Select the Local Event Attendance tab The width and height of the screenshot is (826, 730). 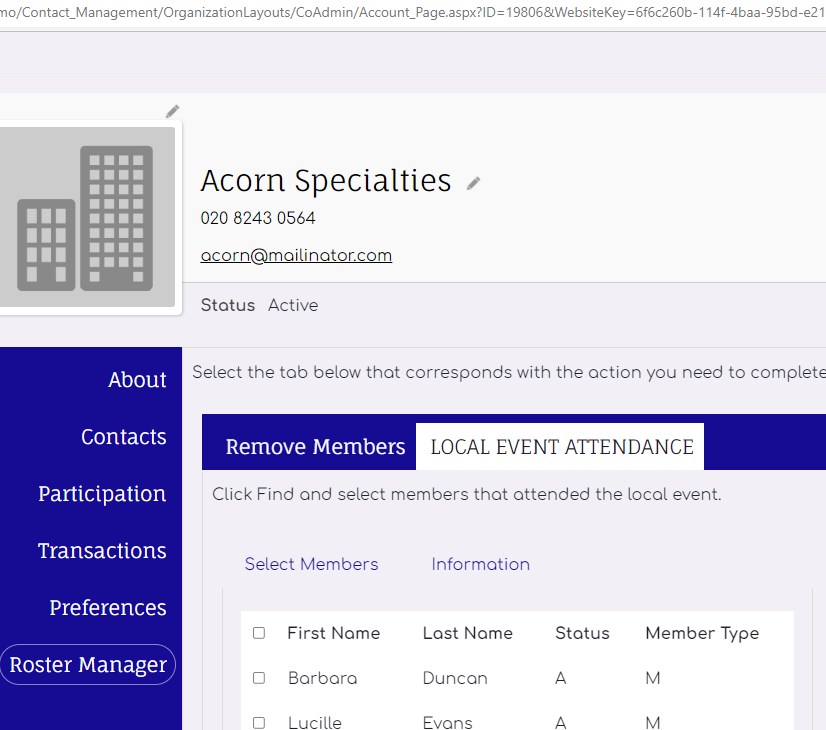tap(561, 447)
